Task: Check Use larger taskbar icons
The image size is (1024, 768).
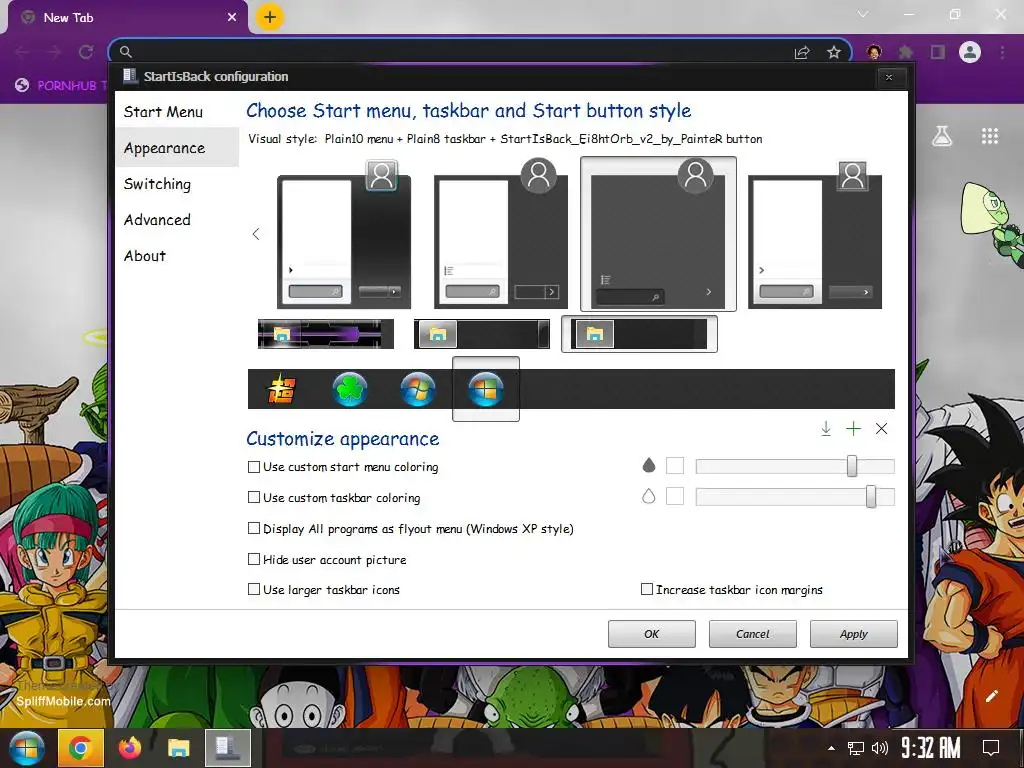Action: [x=254, y=589]
